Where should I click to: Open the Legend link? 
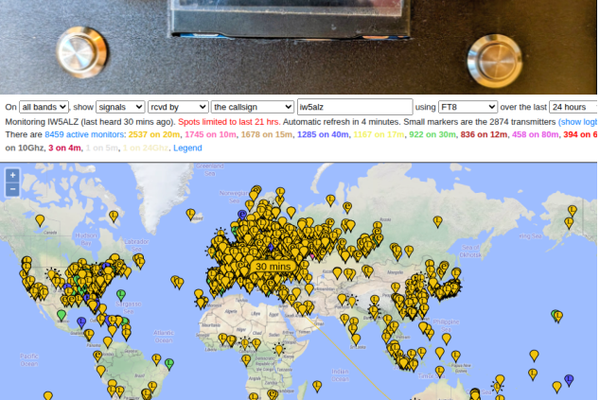point(187,148)
